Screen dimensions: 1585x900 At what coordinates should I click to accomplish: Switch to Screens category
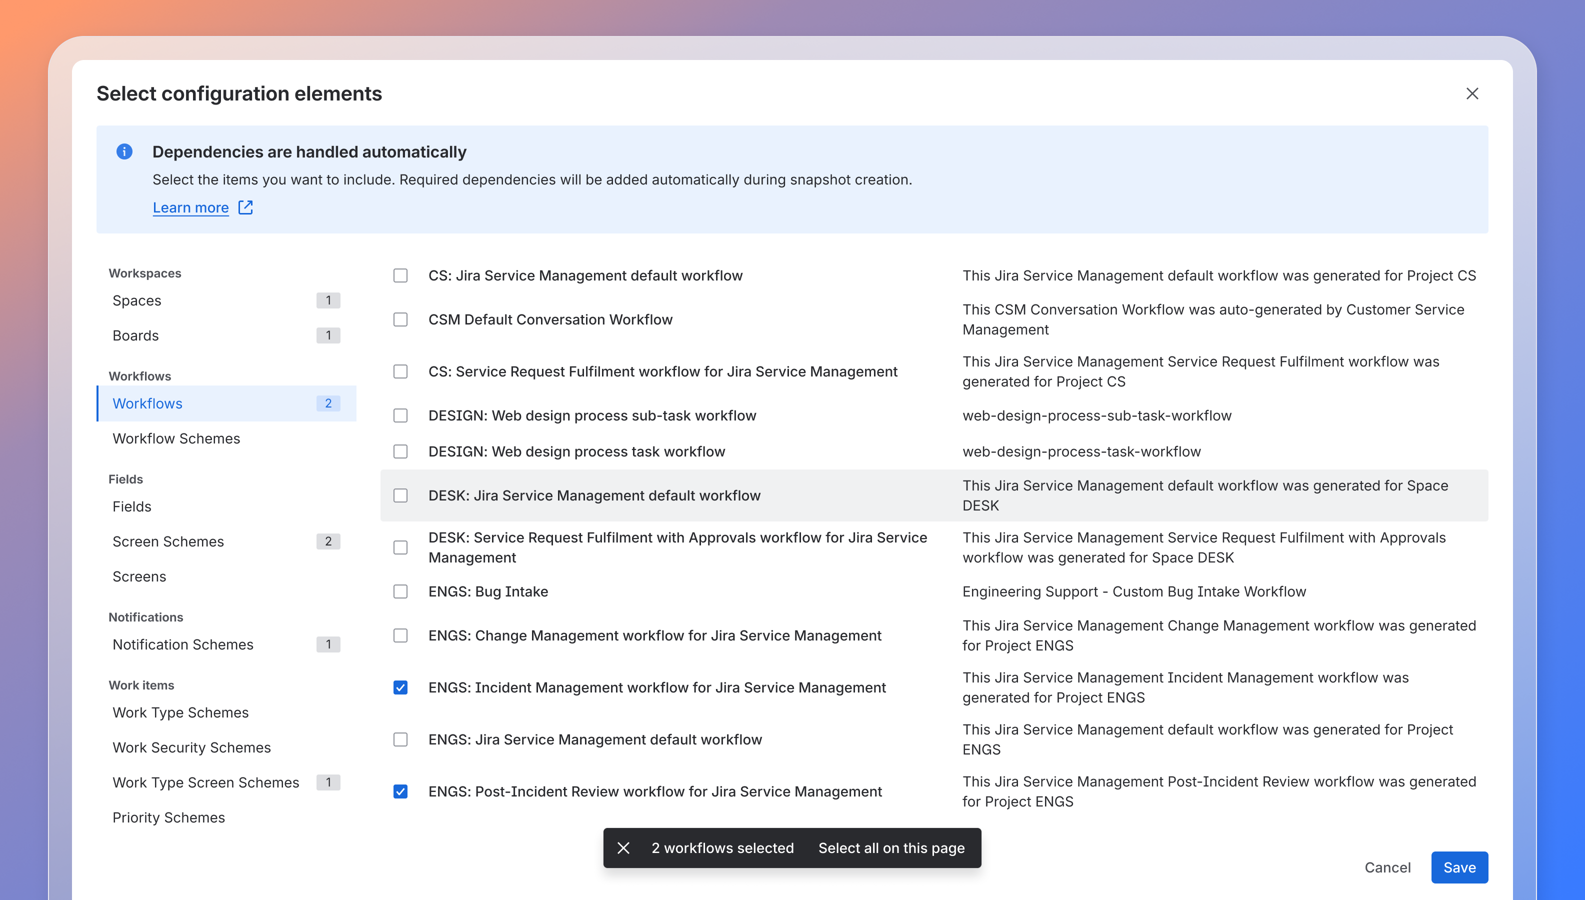(226, 577)
